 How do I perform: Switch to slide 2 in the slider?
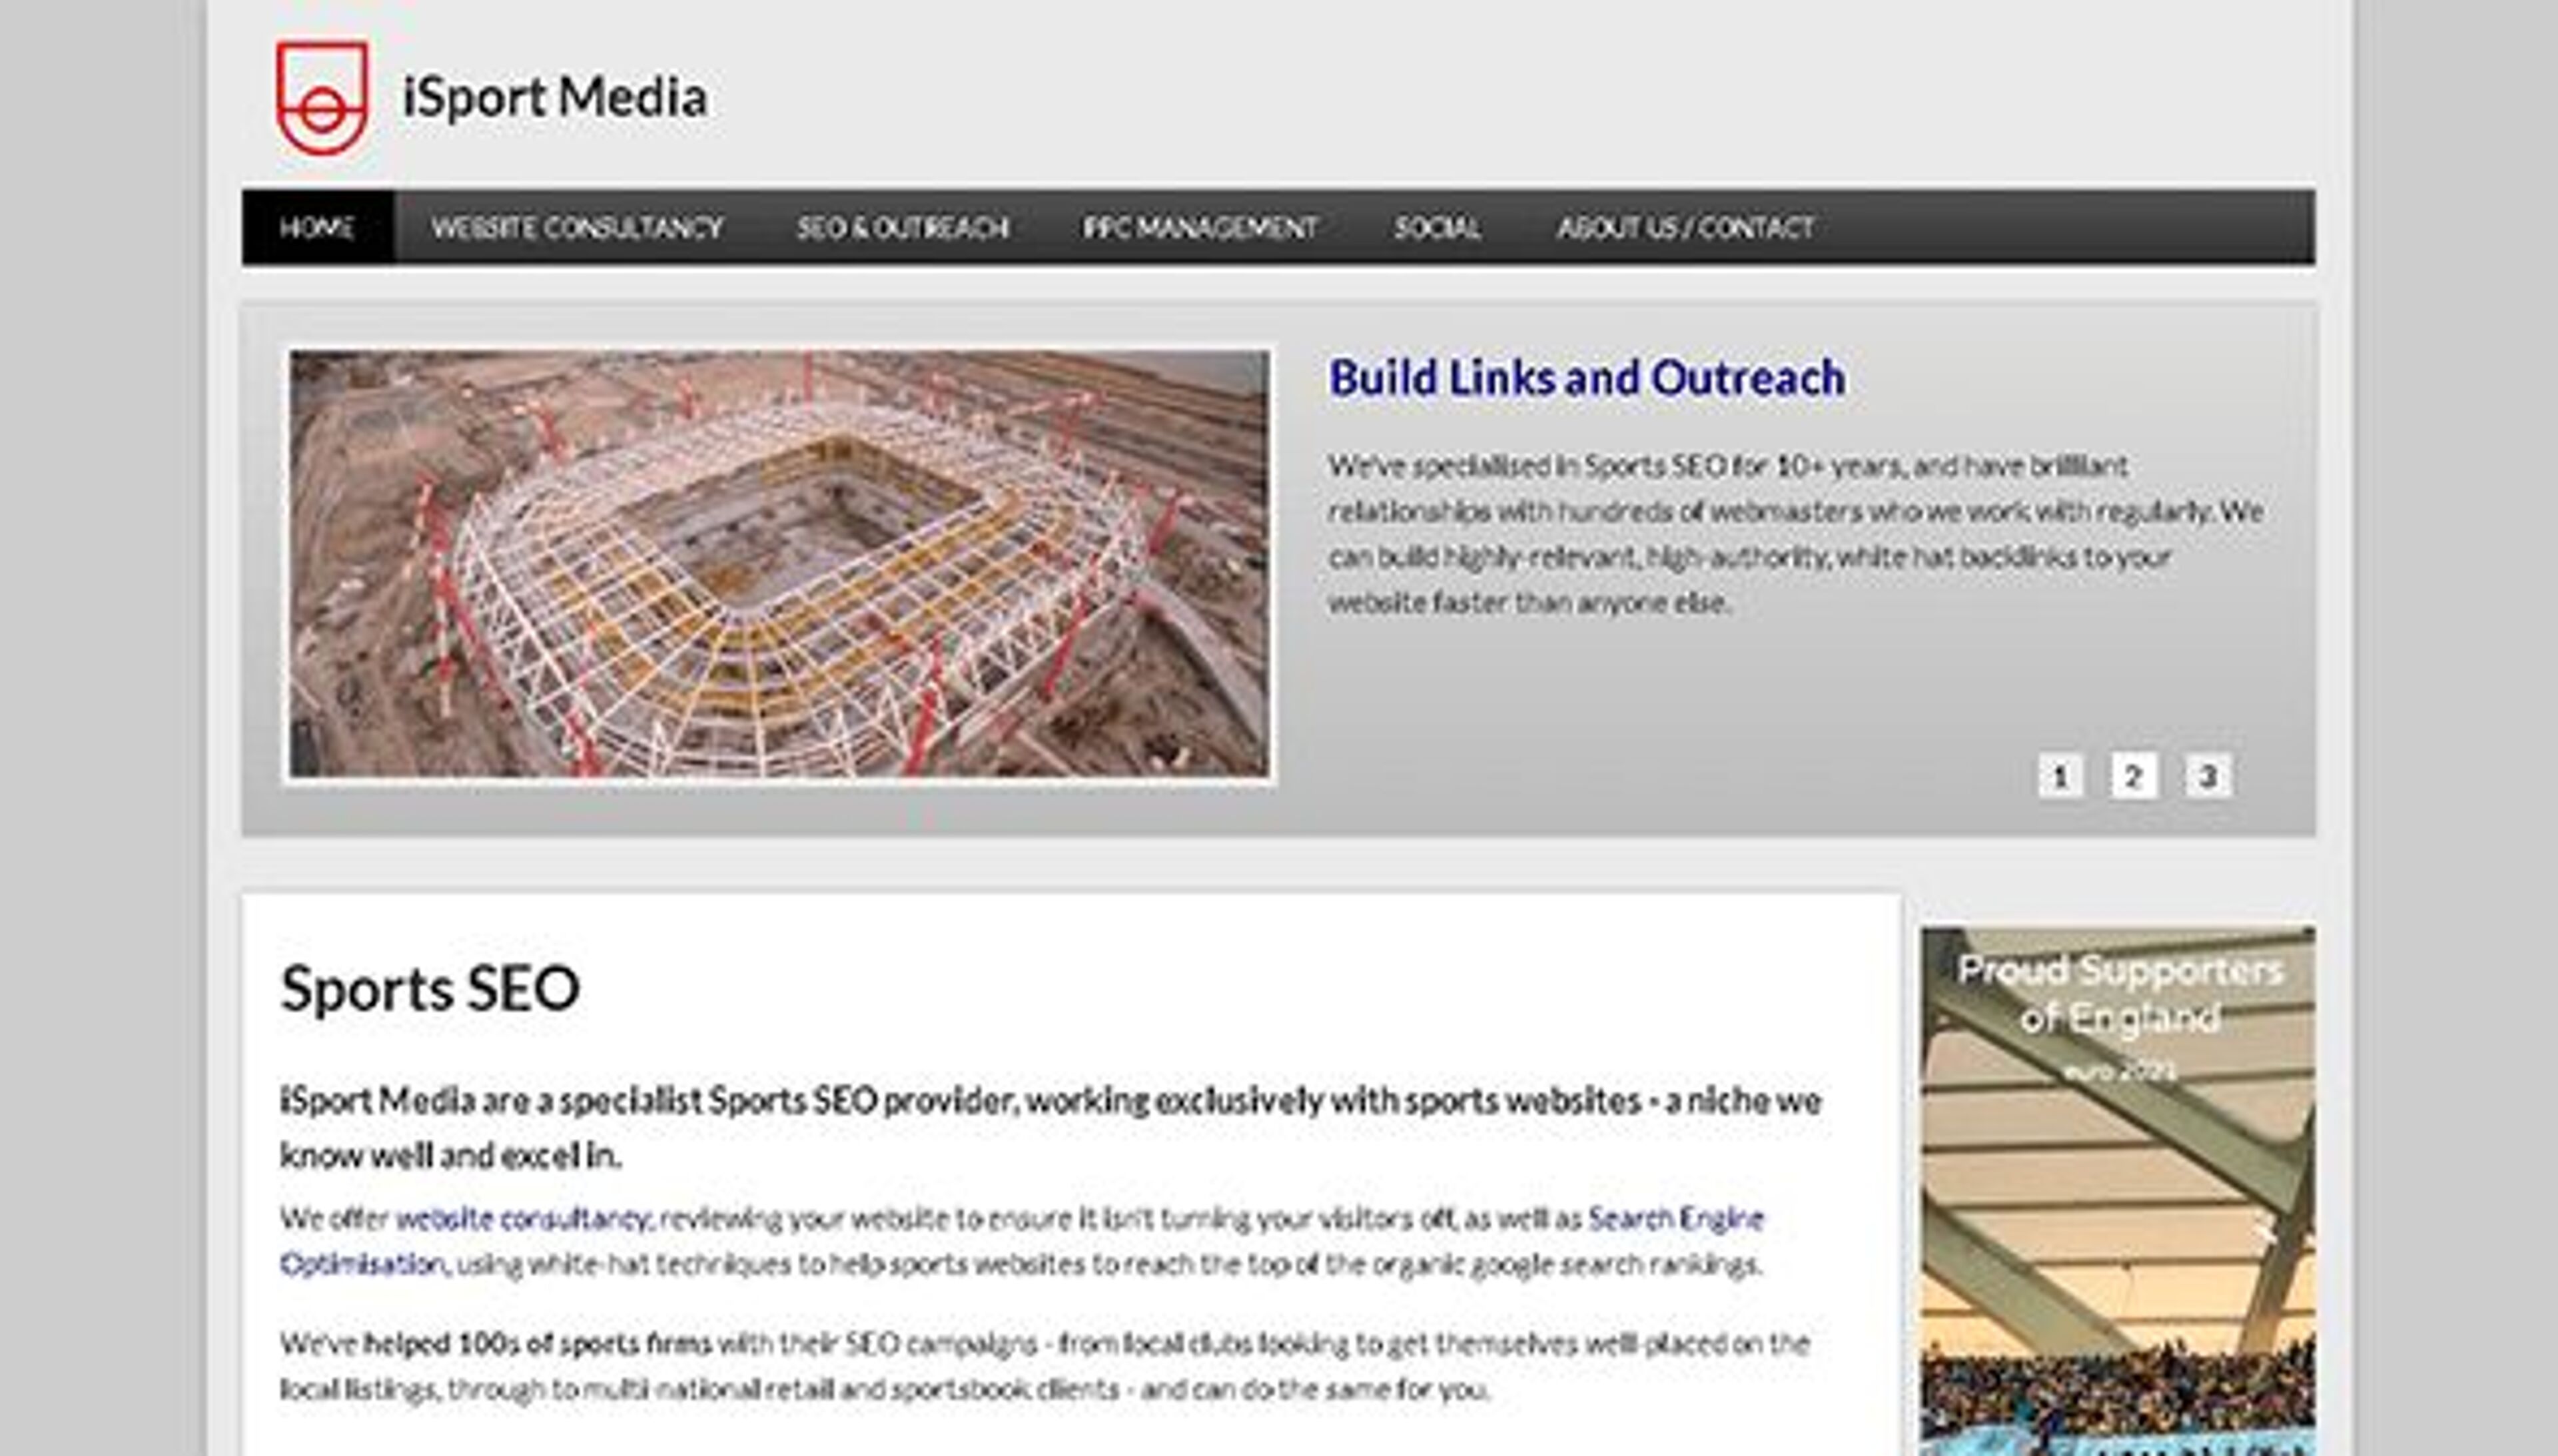point(2133,776)
